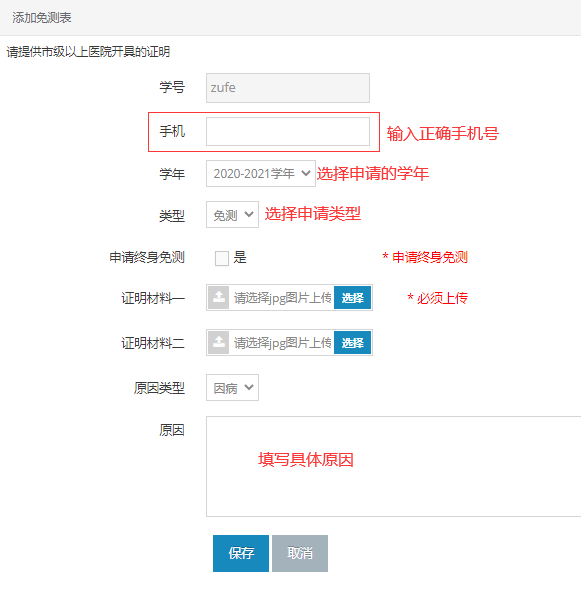Expand the 类型 dropdown showing 免测

[232, 215]
